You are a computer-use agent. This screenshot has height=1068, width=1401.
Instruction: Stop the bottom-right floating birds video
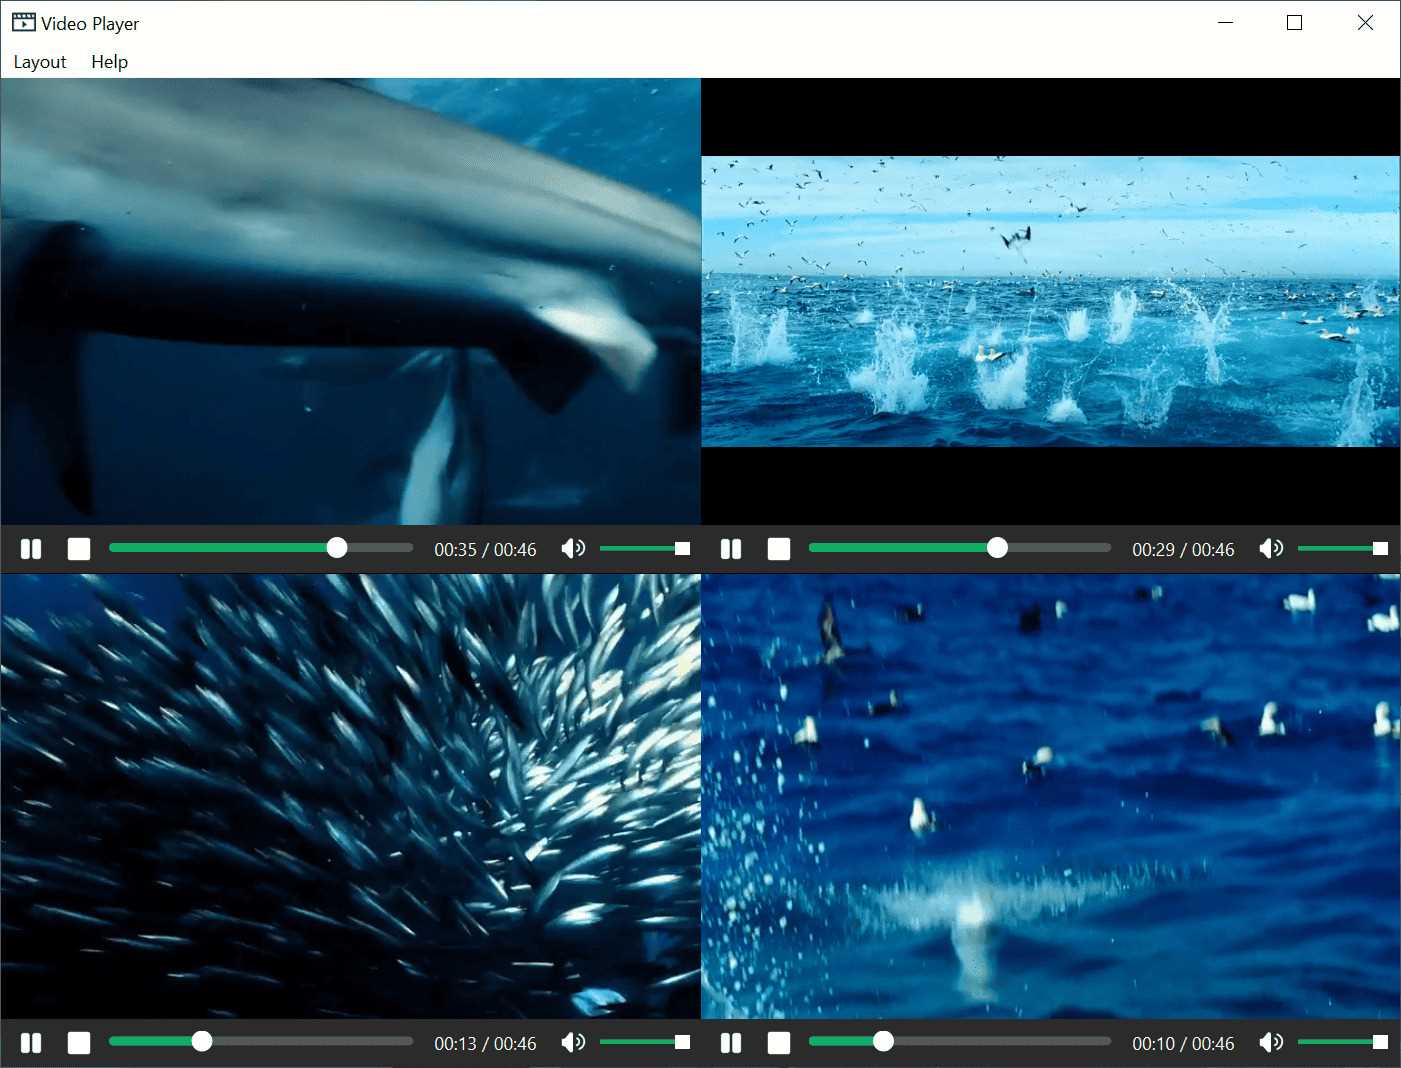pyautogui.click(x=779, y=1043)
